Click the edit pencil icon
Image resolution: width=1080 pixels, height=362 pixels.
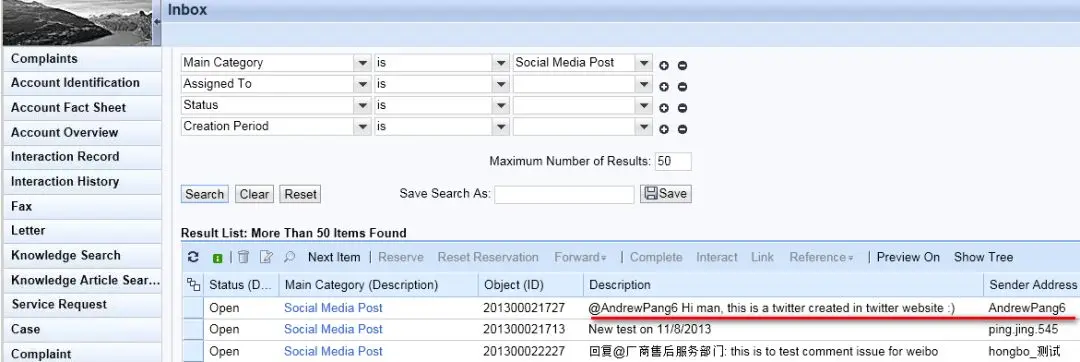(267, 257)
